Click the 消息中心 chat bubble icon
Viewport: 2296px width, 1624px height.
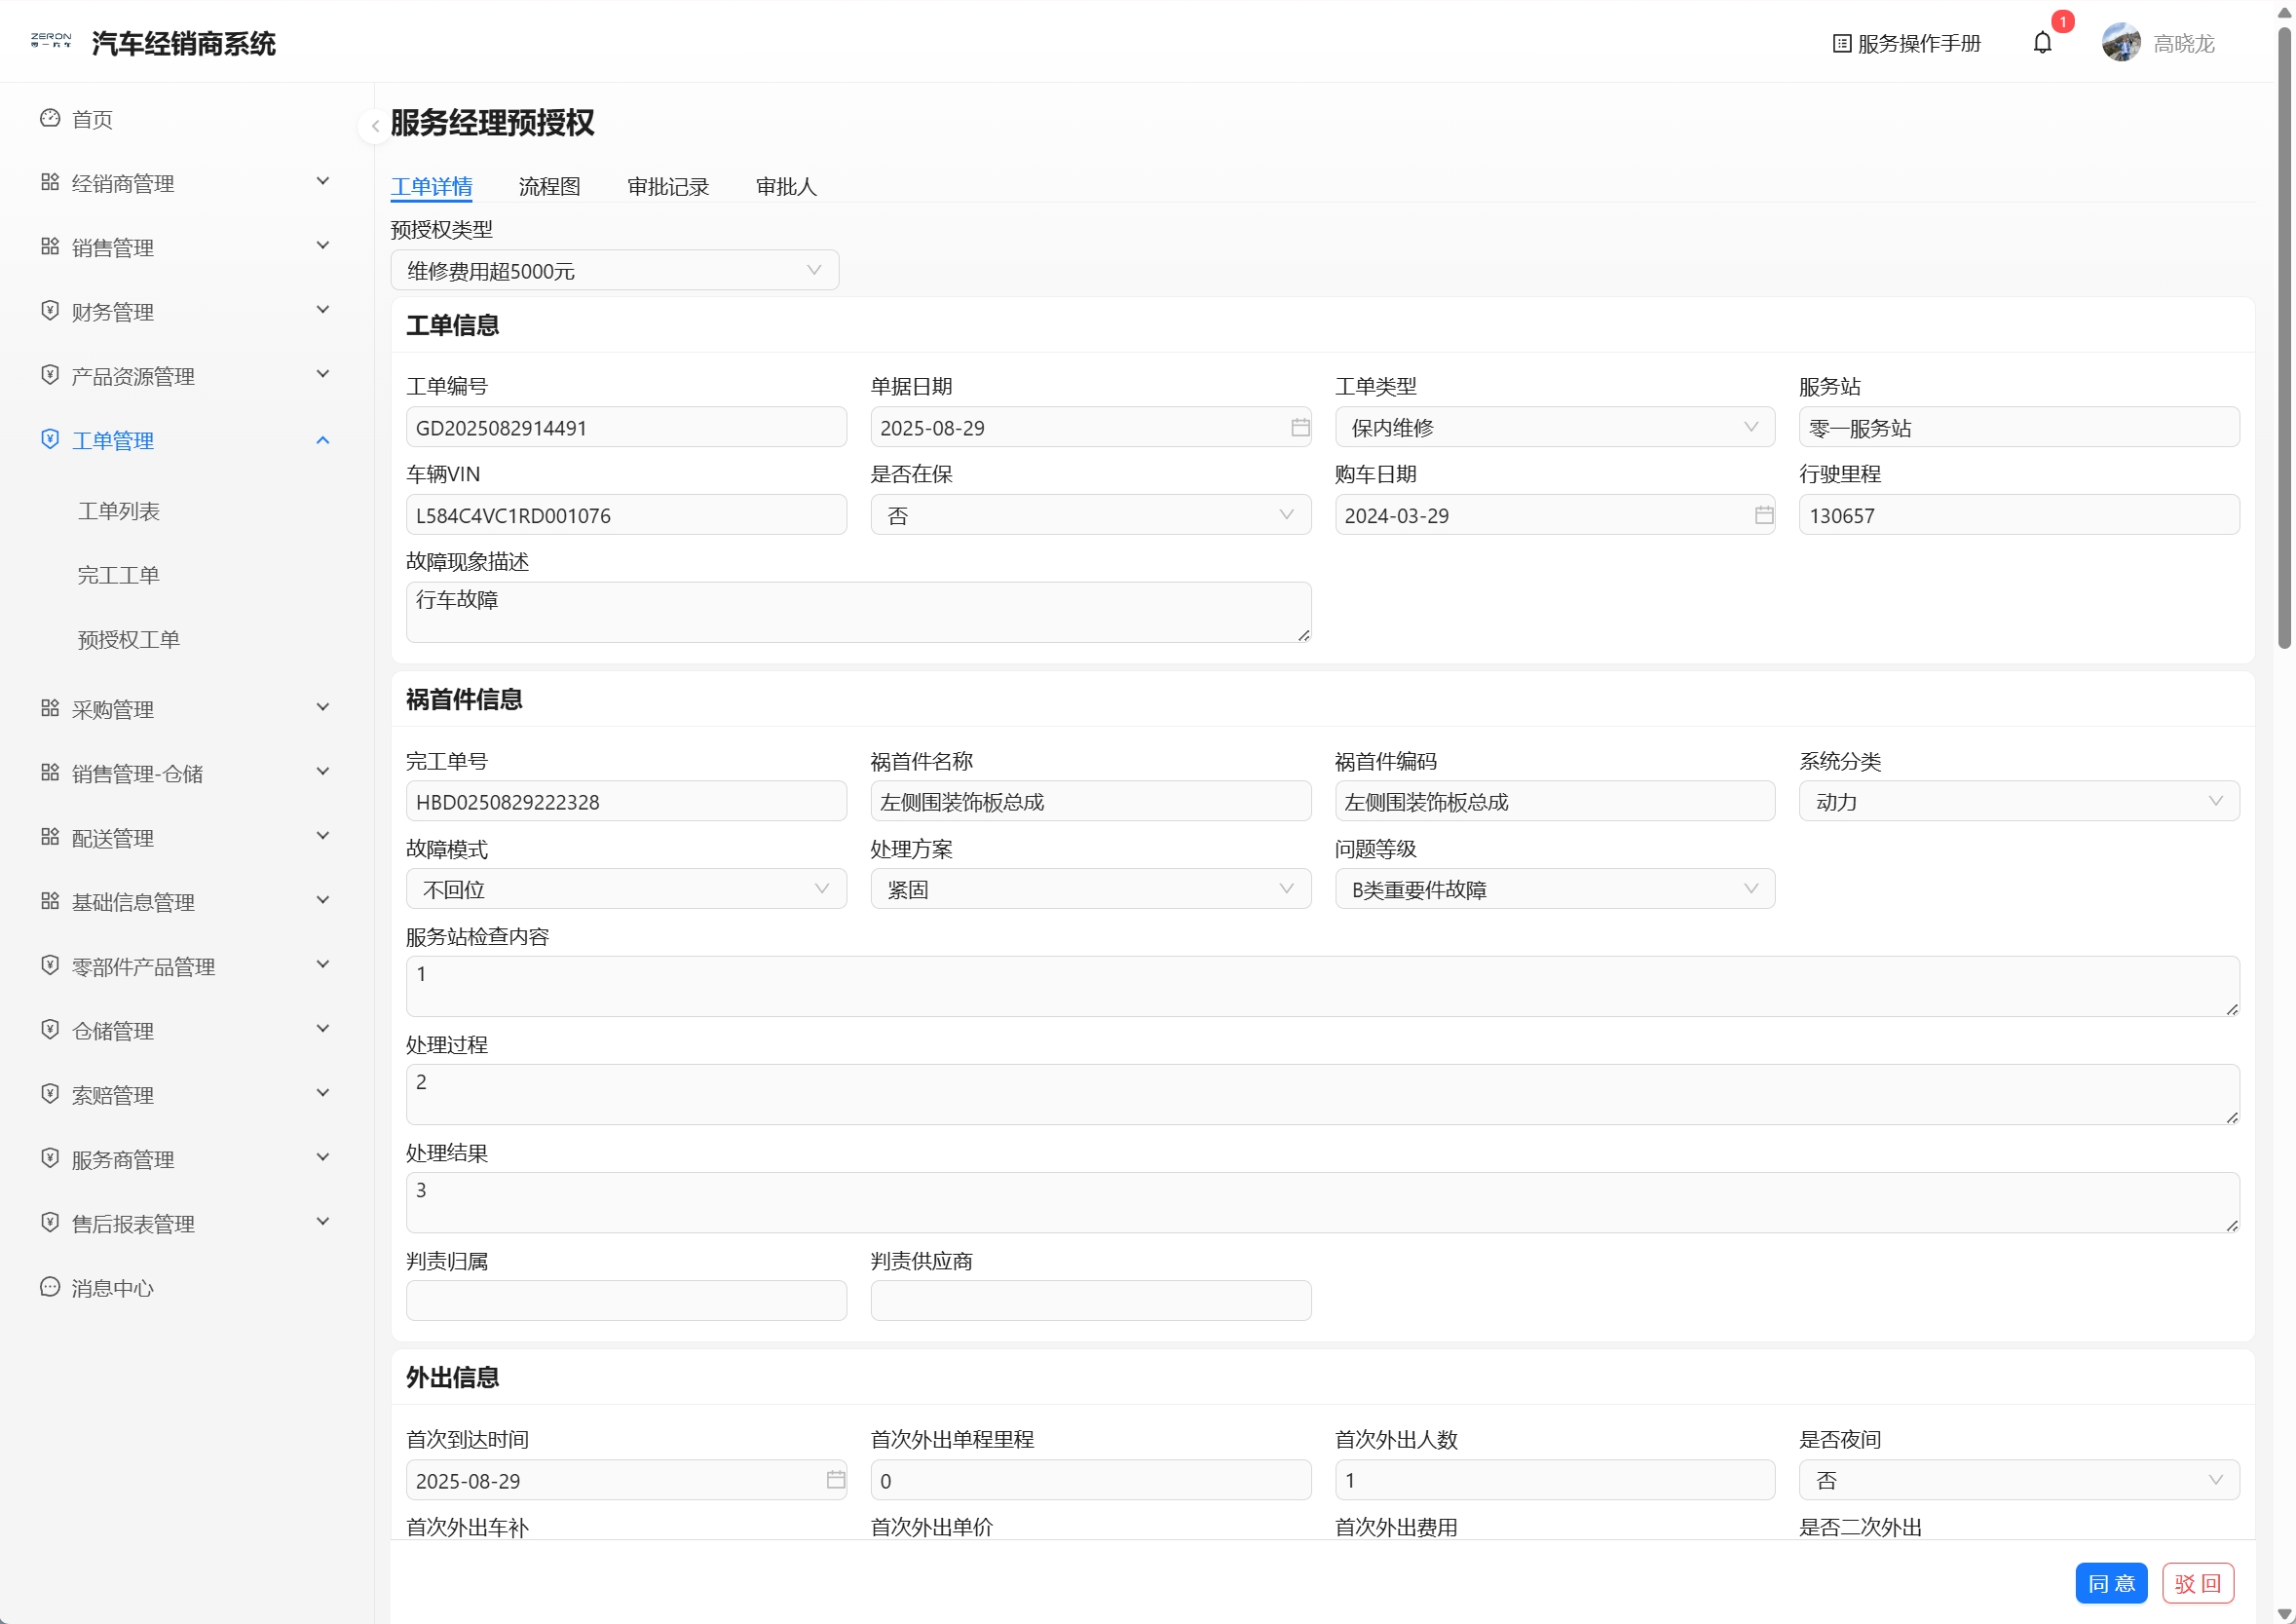(x=50, y=1287)
